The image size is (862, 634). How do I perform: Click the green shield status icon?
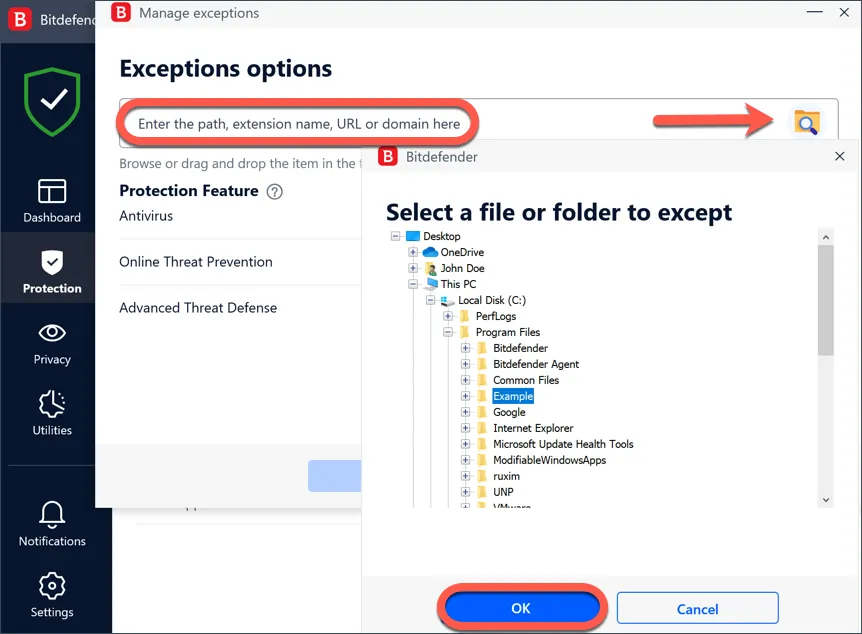pyautogui.click(x=52, y=100)
